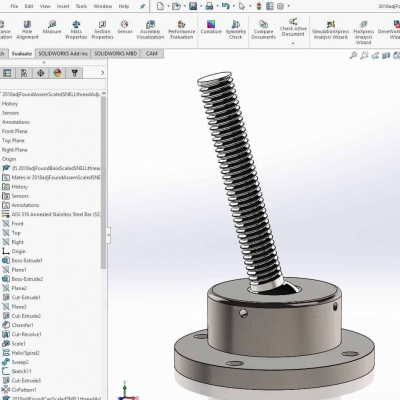Save the document with the floppy icon
This screenshot has height=400, width=400.
point(193,6)
